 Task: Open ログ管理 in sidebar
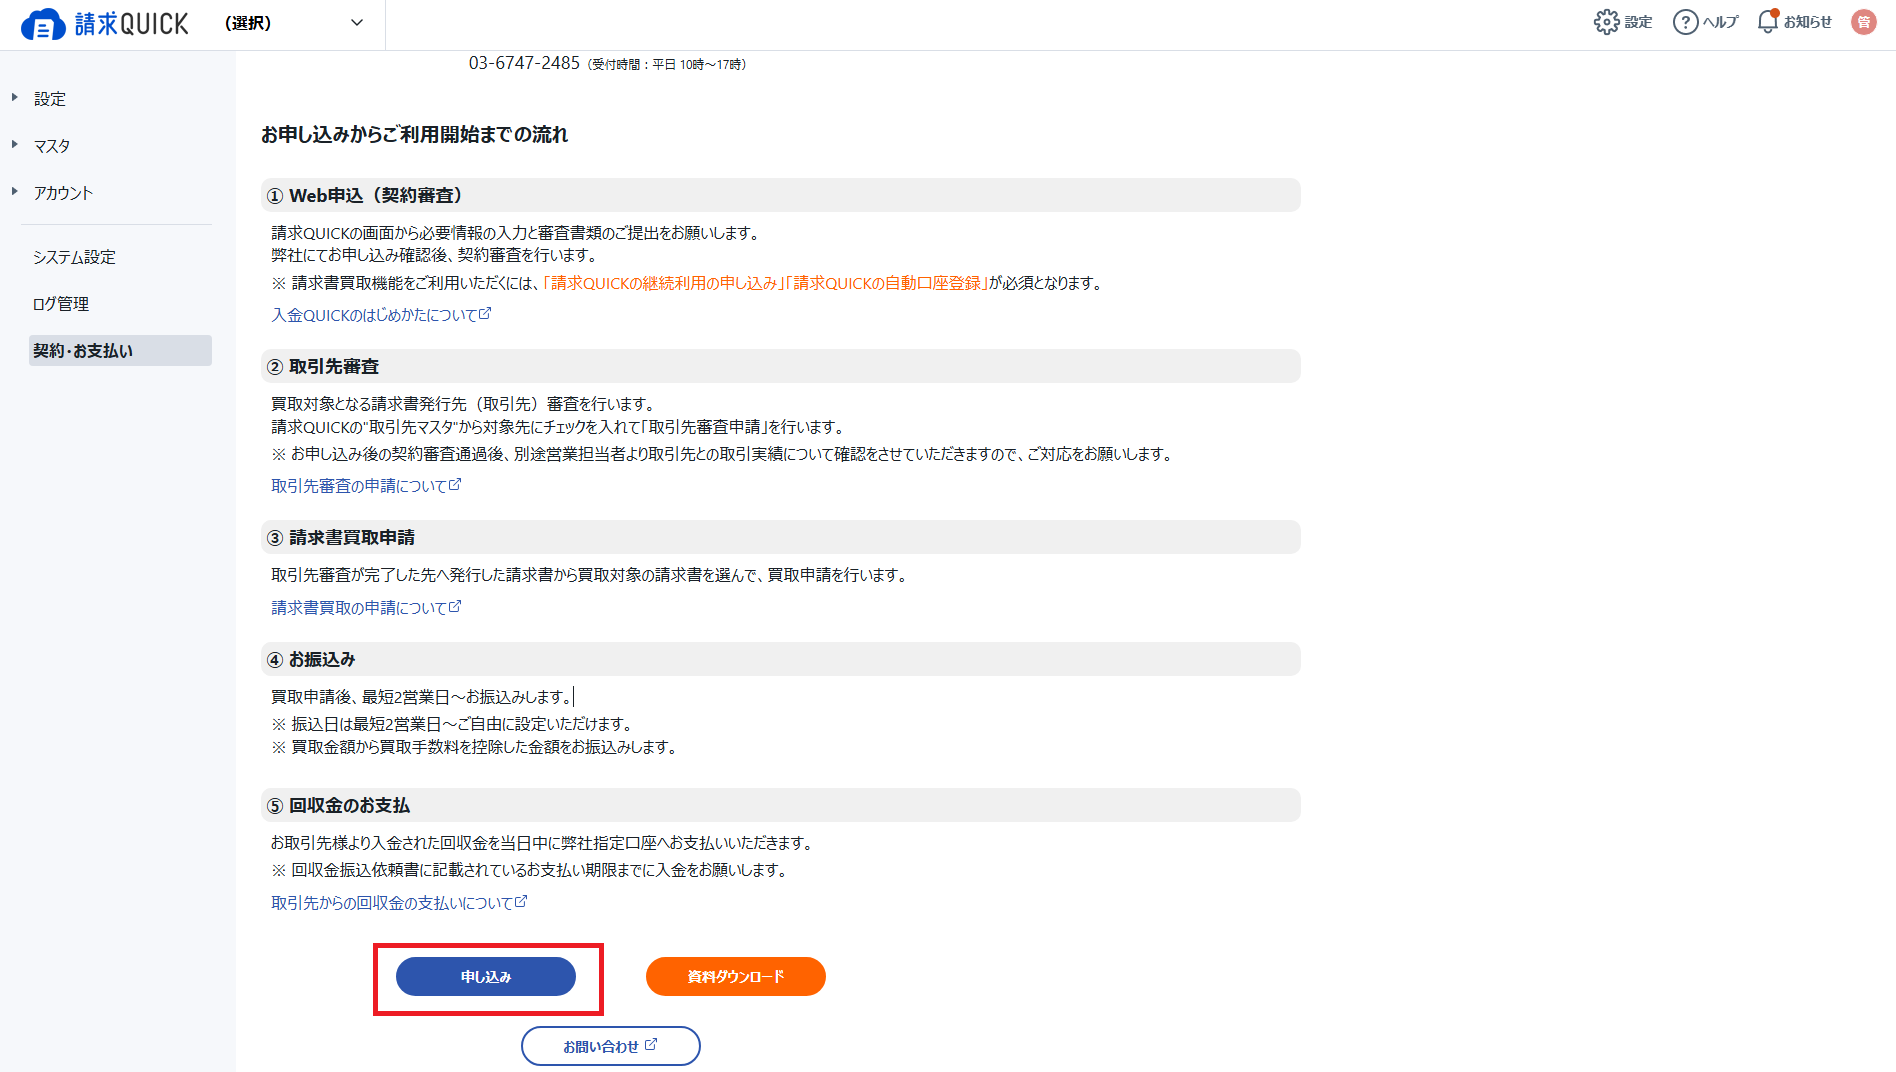point(61,304)
